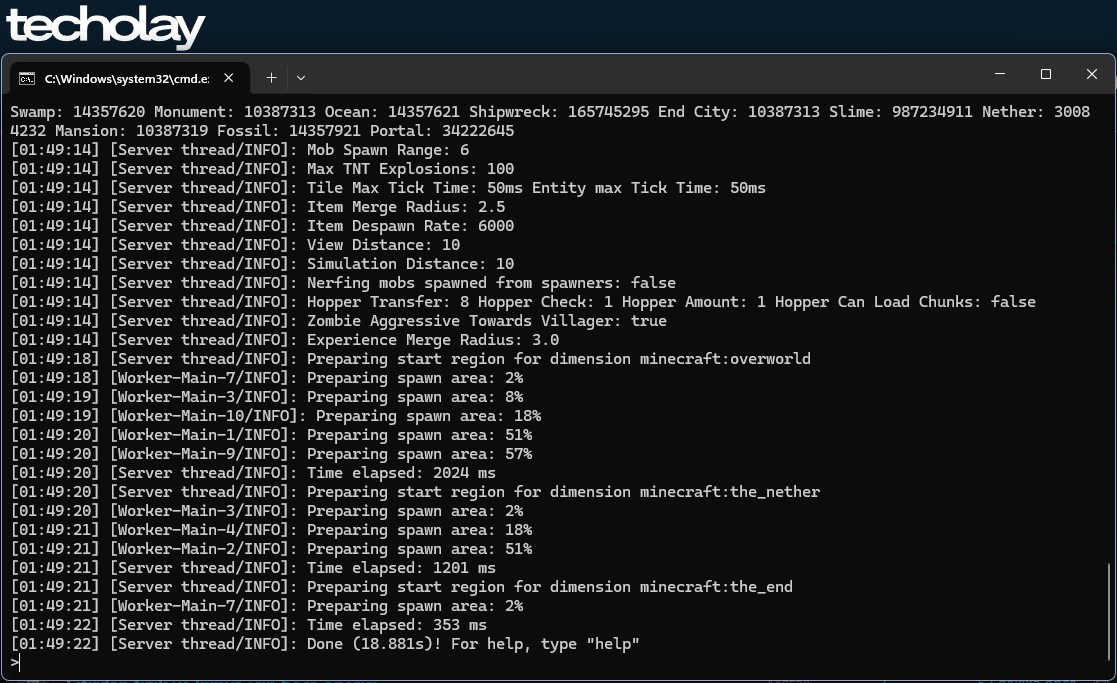The image size is (1117, 683).
Task: Click the 'Mob Spawn Range: 6' line
Action: pos(239,150)
